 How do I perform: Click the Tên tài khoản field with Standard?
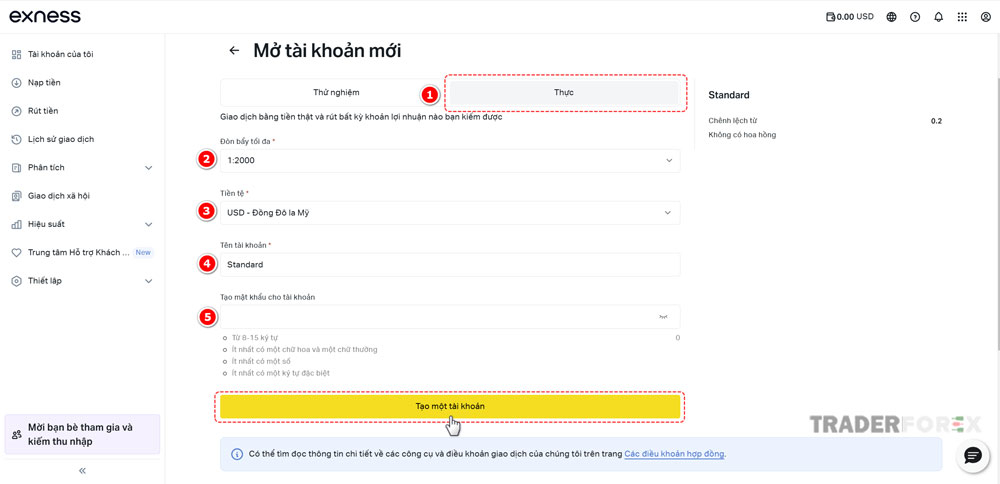450,265
